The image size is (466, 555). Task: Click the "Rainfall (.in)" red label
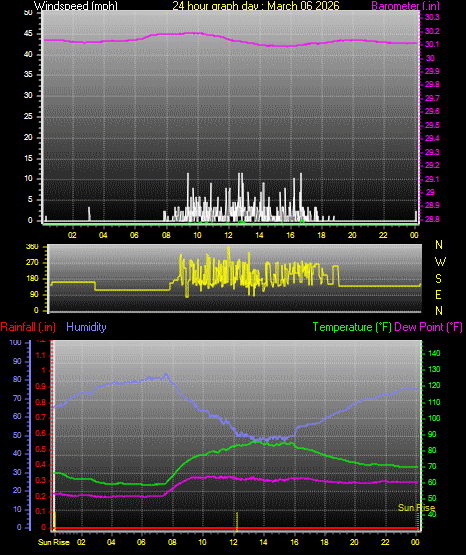click(28, 327)
